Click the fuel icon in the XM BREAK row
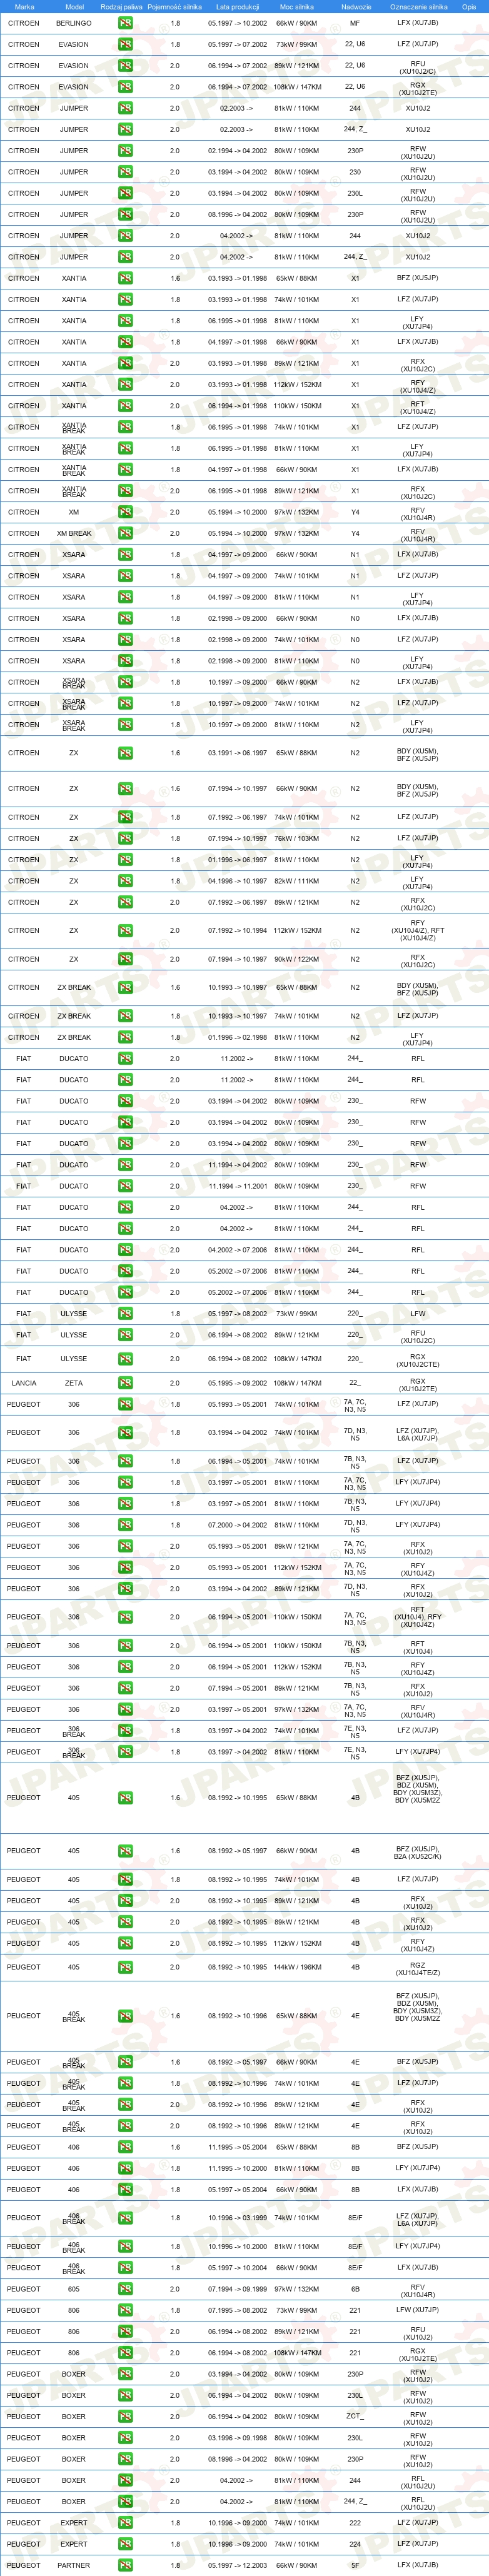 click(x=125, y=533)
